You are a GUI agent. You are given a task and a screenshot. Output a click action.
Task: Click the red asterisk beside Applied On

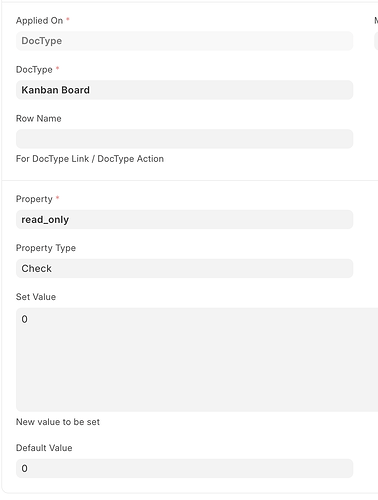(68, 20)
